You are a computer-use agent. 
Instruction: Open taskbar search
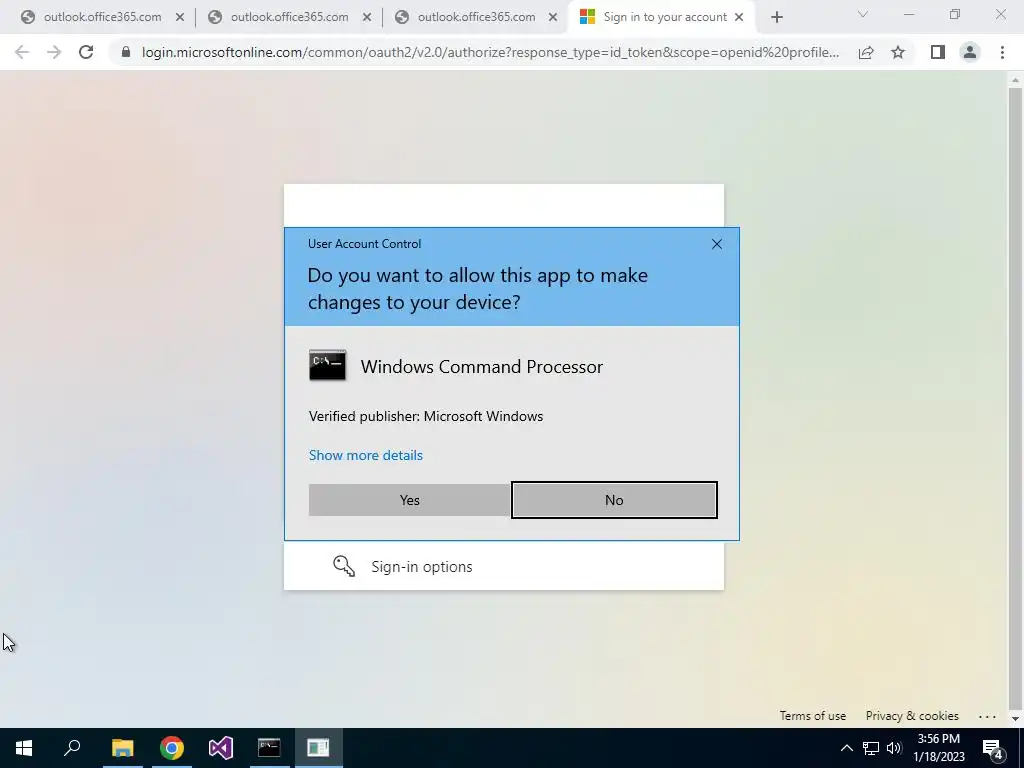72,748
